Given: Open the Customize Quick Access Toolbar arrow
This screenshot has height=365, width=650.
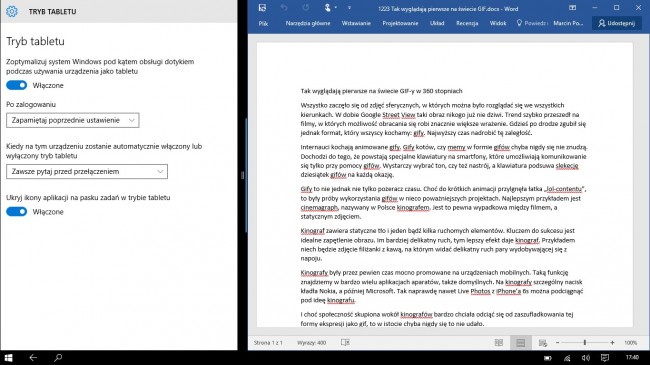Looking at the screenshot, I should point(349,8).
